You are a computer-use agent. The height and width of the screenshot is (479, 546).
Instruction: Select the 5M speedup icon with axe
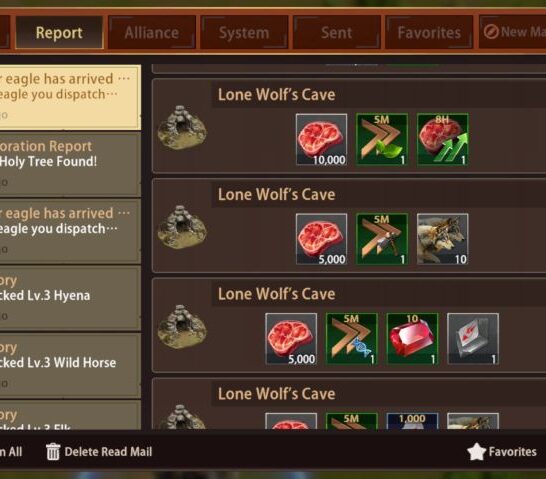(x=382, y=239)
